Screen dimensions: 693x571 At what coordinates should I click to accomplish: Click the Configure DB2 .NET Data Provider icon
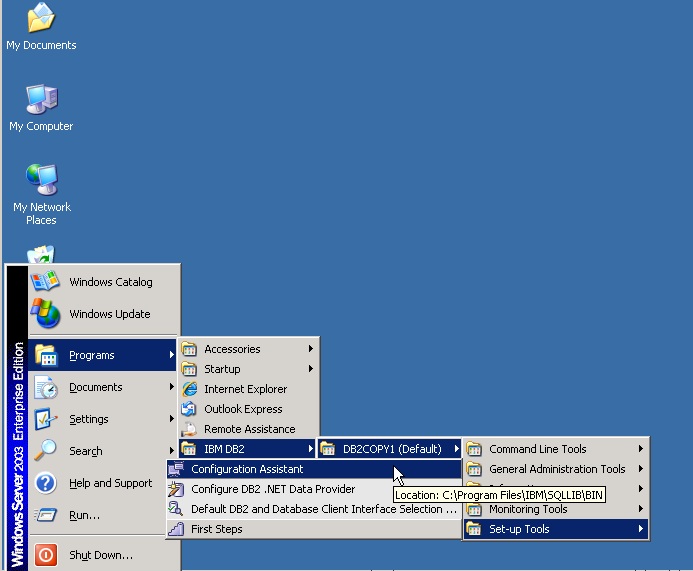(176, 489)
